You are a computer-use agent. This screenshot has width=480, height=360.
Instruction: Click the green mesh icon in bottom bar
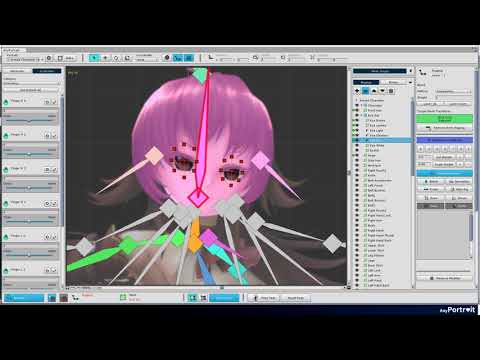pos(123,297)
